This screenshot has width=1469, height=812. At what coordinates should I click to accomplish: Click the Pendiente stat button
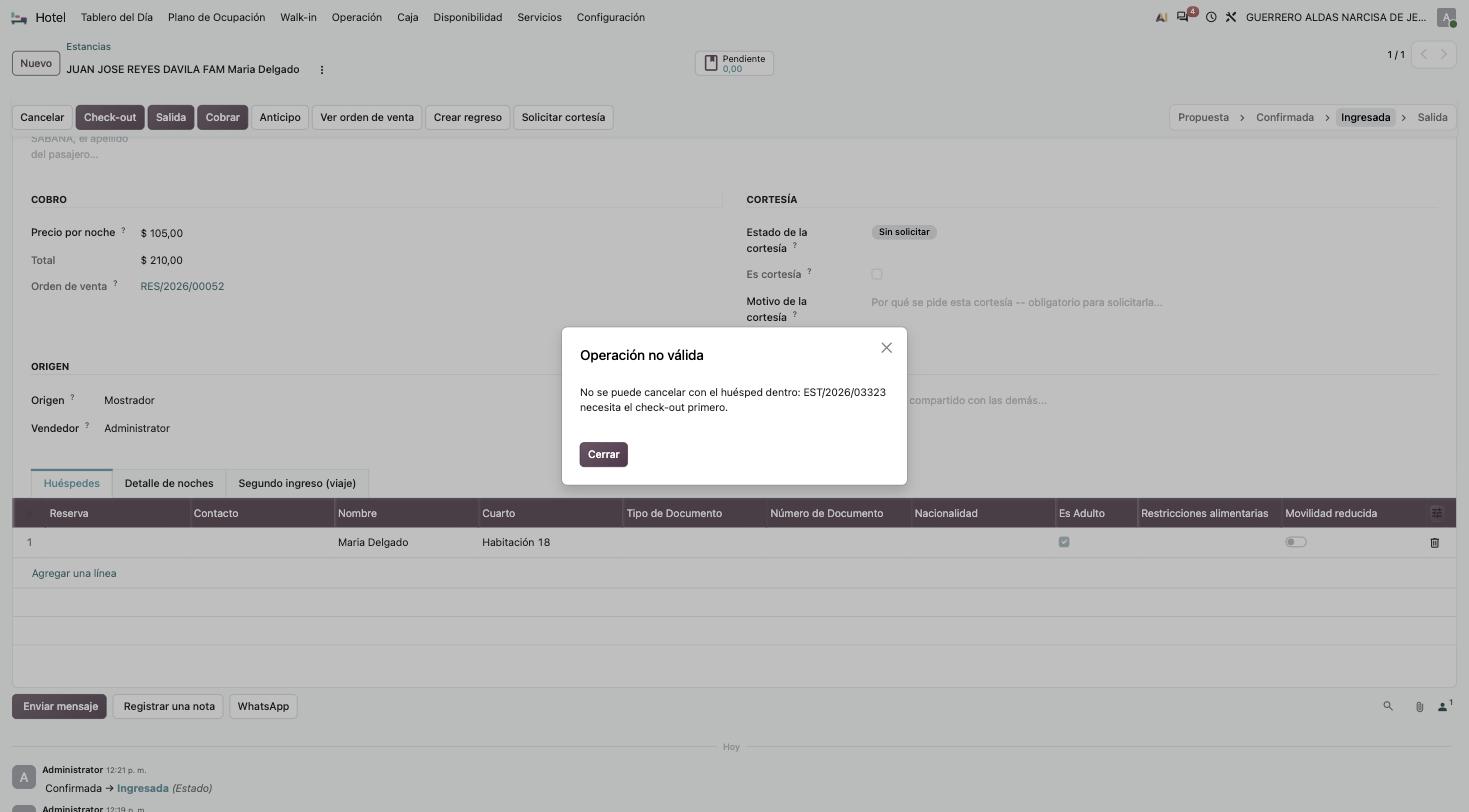(734, 63)
